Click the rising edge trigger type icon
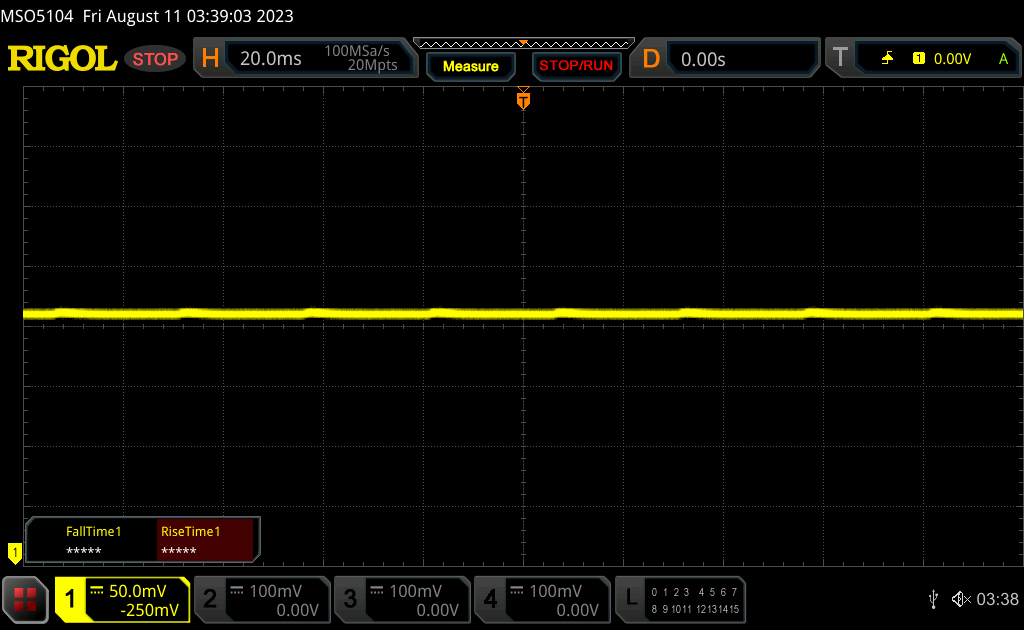Viewport: 1024px width, 630px height. tap(887, 59)
